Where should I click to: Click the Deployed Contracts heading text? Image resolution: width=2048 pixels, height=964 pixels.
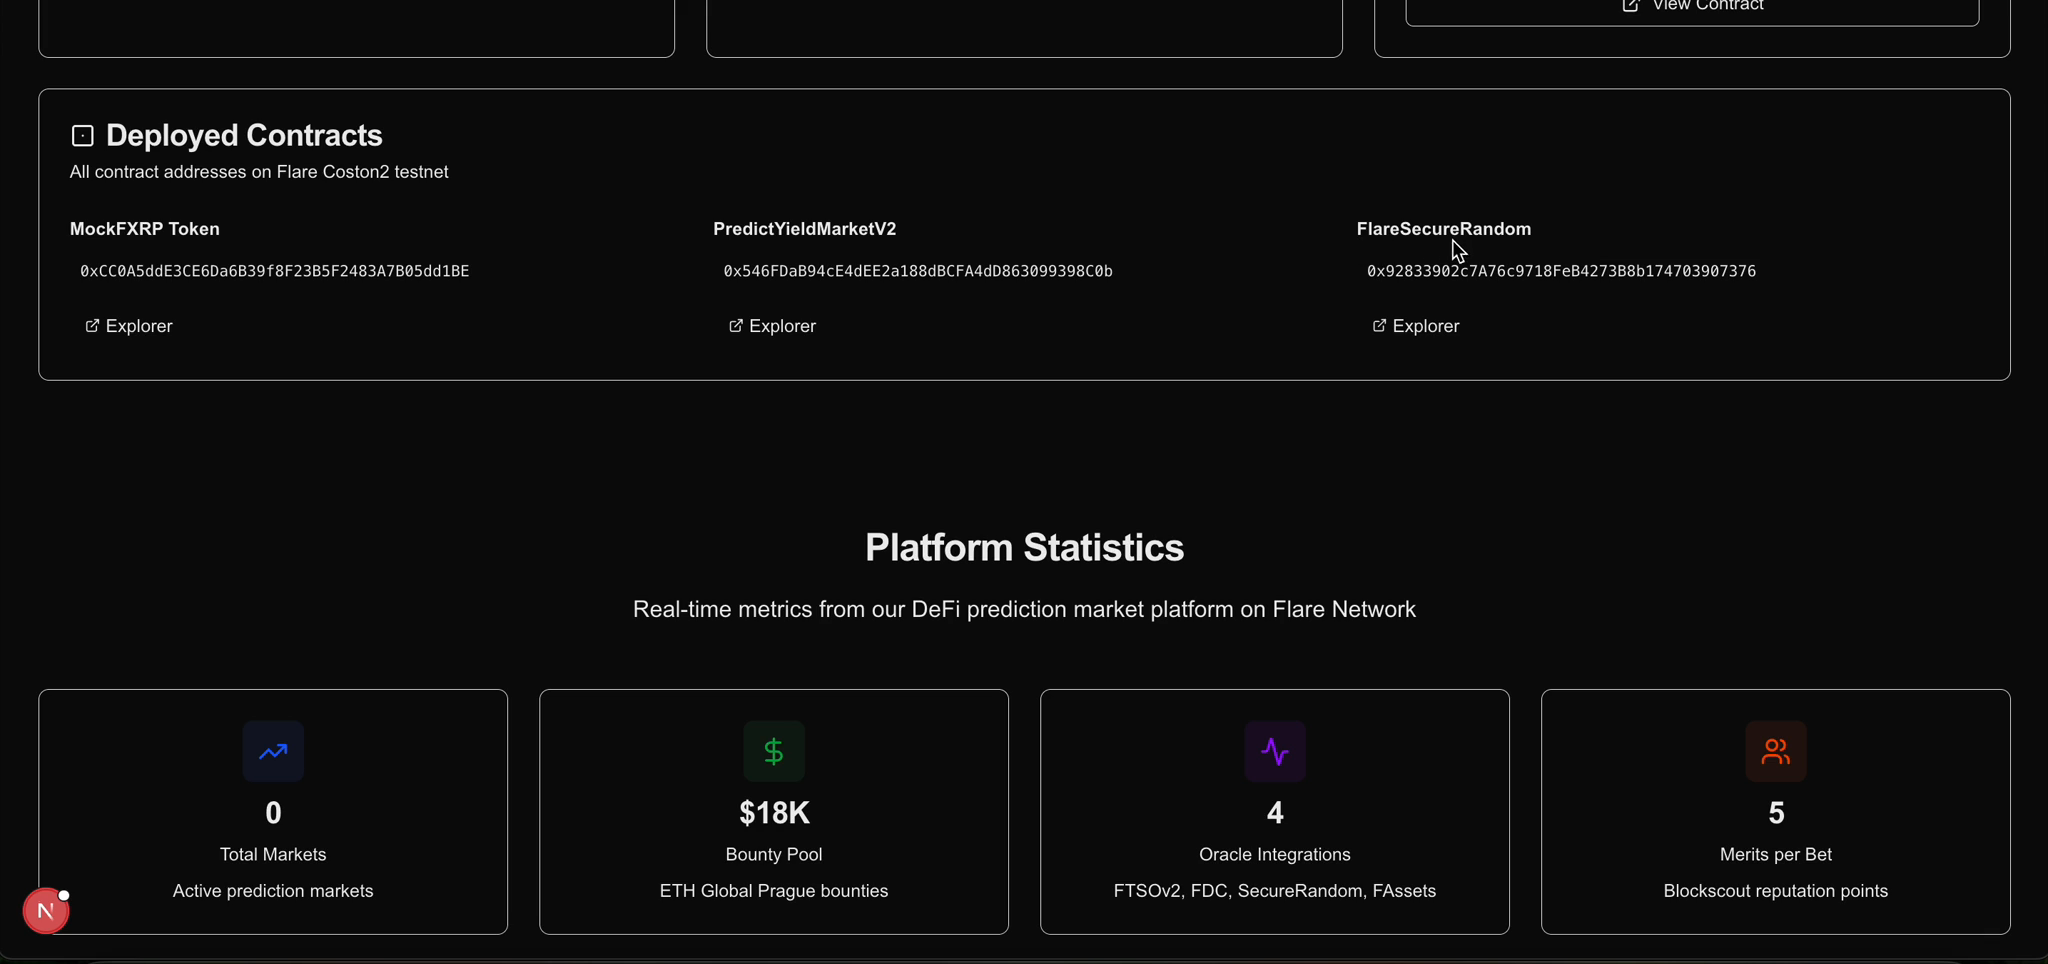(x=244, y=135)
